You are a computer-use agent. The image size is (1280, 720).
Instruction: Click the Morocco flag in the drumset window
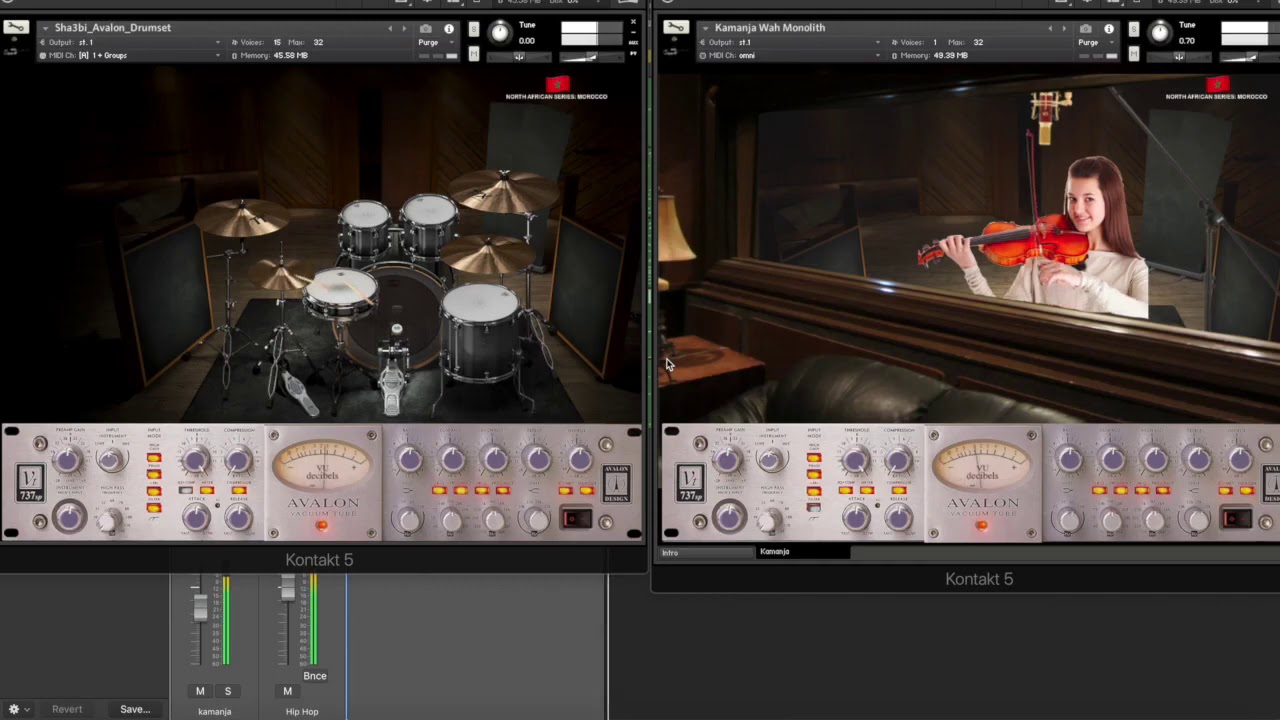[557, 84]
